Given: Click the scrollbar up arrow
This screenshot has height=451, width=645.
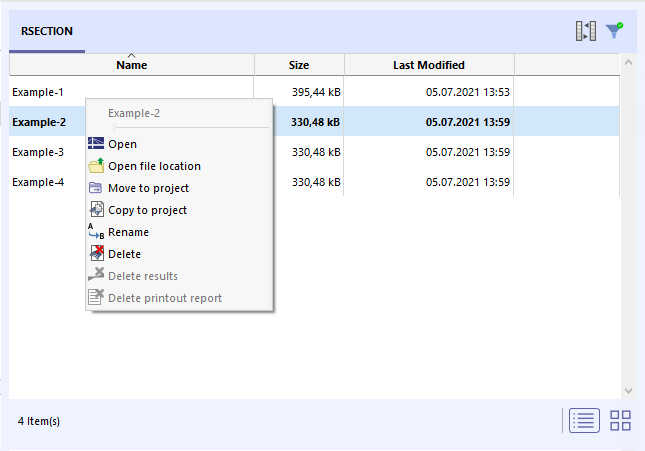Looking at the screenshot, I should point(628,62).
